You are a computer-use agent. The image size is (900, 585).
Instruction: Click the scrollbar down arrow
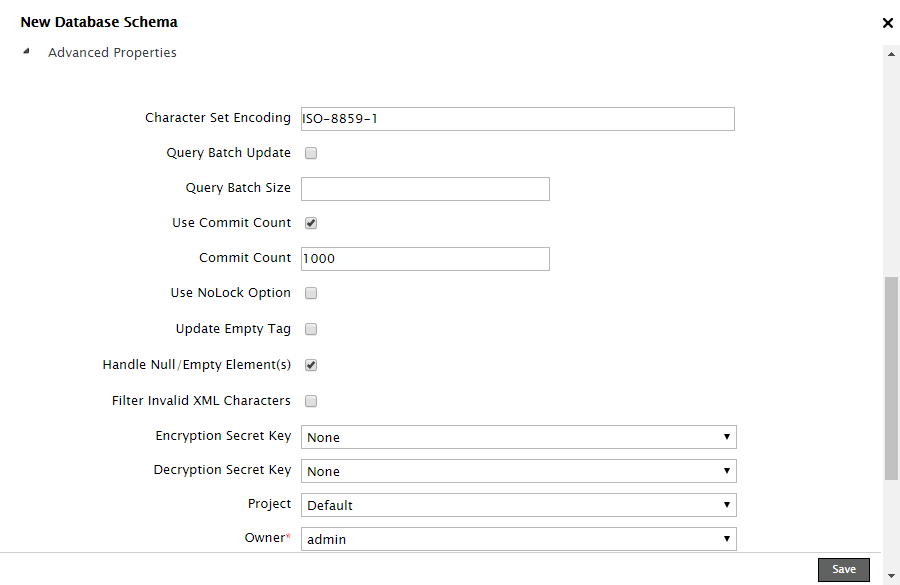click(891, 575)
